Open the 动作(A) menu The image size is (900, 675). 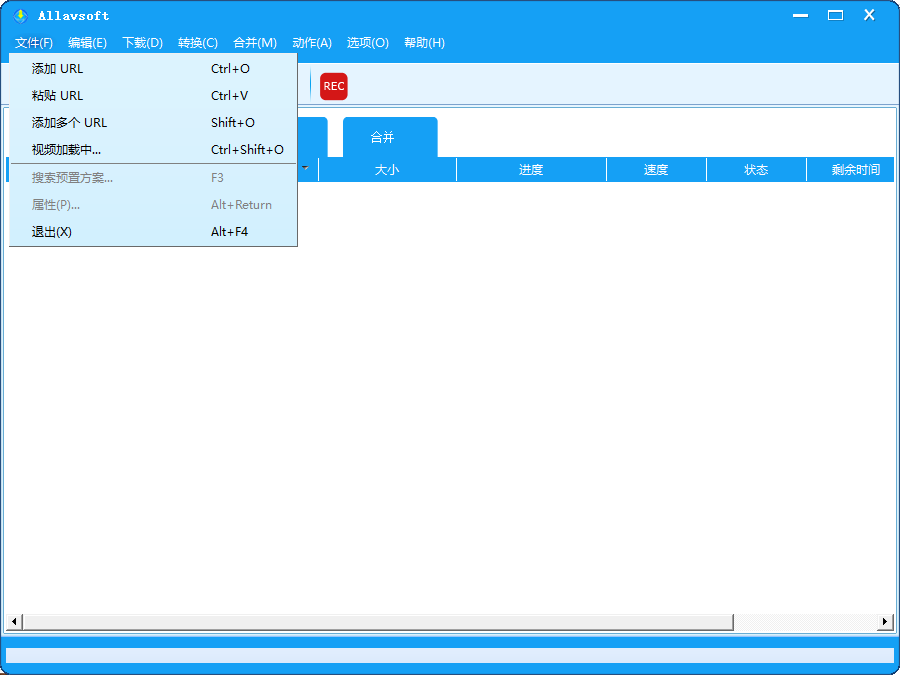tap(311, 43)
